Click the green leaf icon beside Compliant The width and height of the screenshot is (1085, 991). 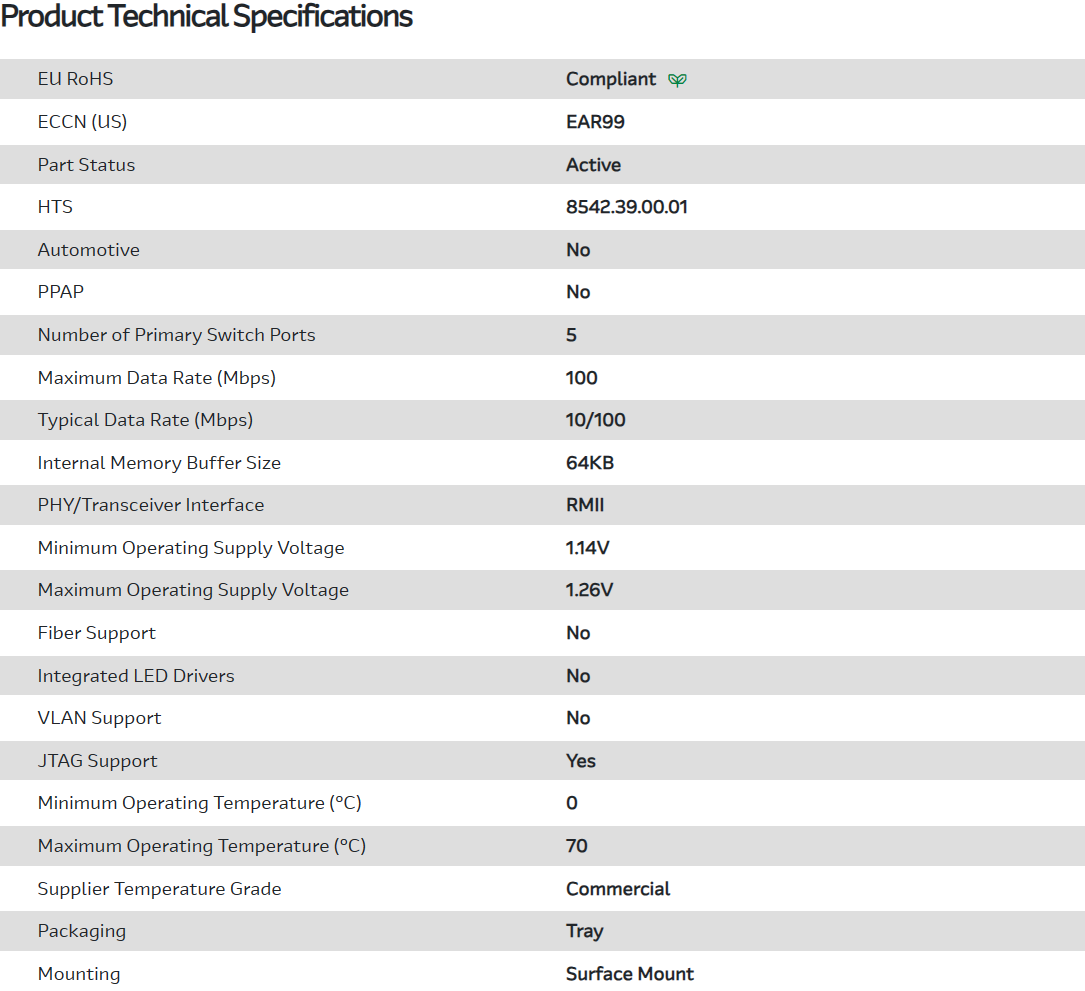(x=677, y=80)
